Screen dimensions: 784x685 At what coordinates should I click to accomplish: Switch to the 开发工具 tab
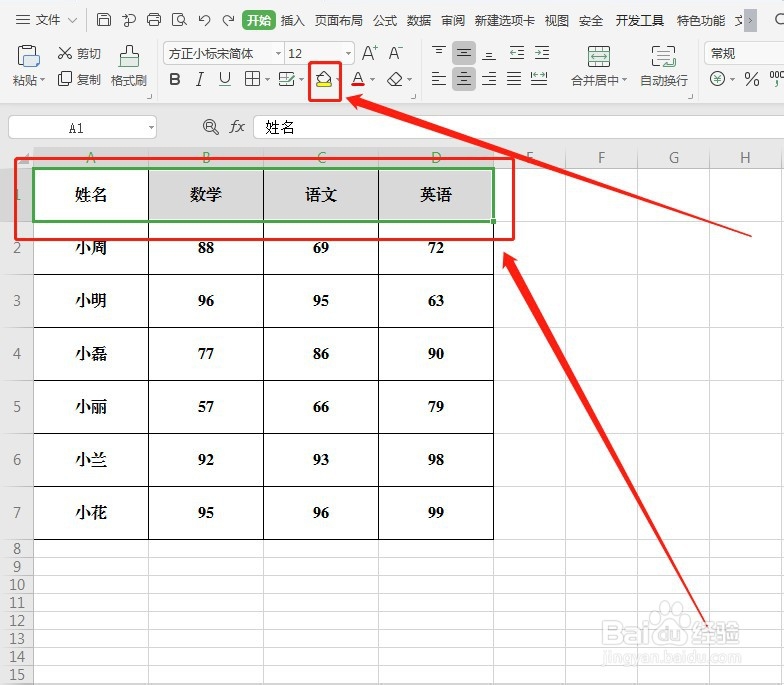pos(640,20)
